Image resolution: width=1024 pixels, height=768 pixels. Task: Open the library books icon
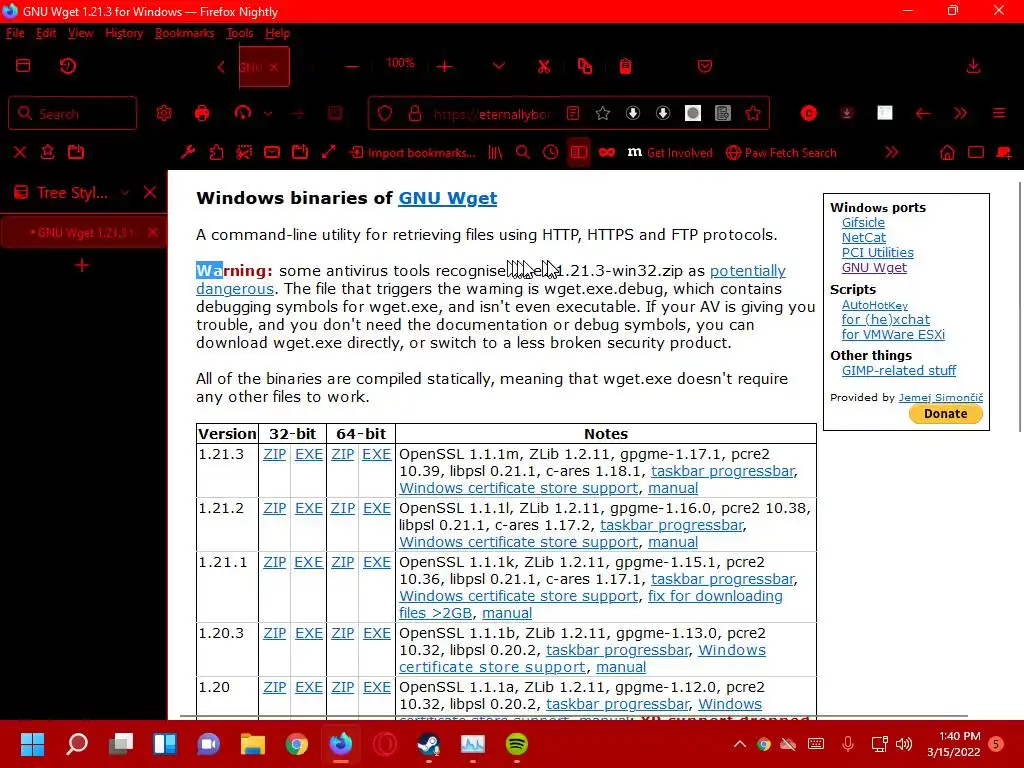[x=495, y=152]
